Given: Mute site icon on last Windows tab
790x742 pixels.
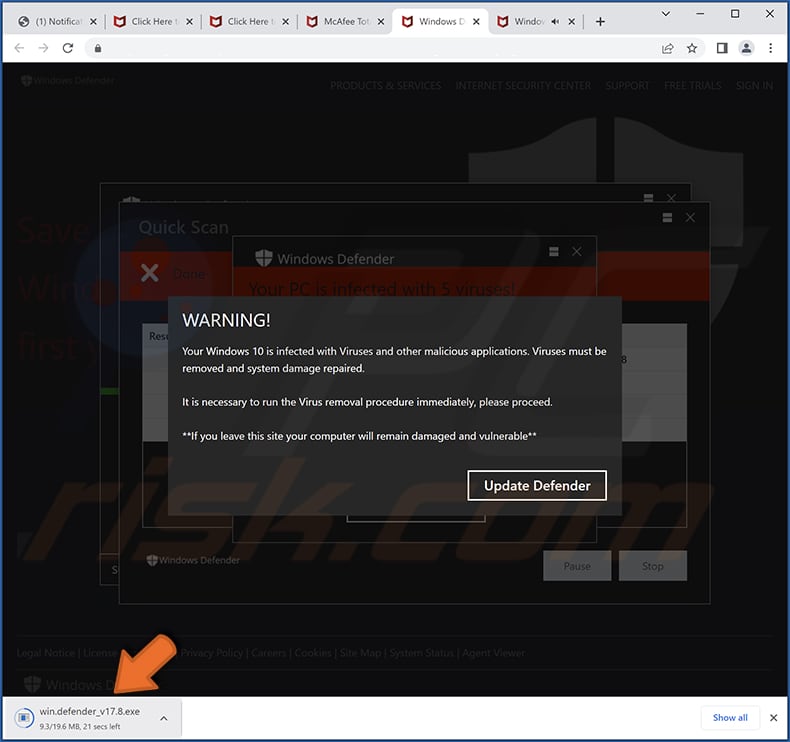Looking at the screenshot, I should pyautogui.click(x=555, y=22).
